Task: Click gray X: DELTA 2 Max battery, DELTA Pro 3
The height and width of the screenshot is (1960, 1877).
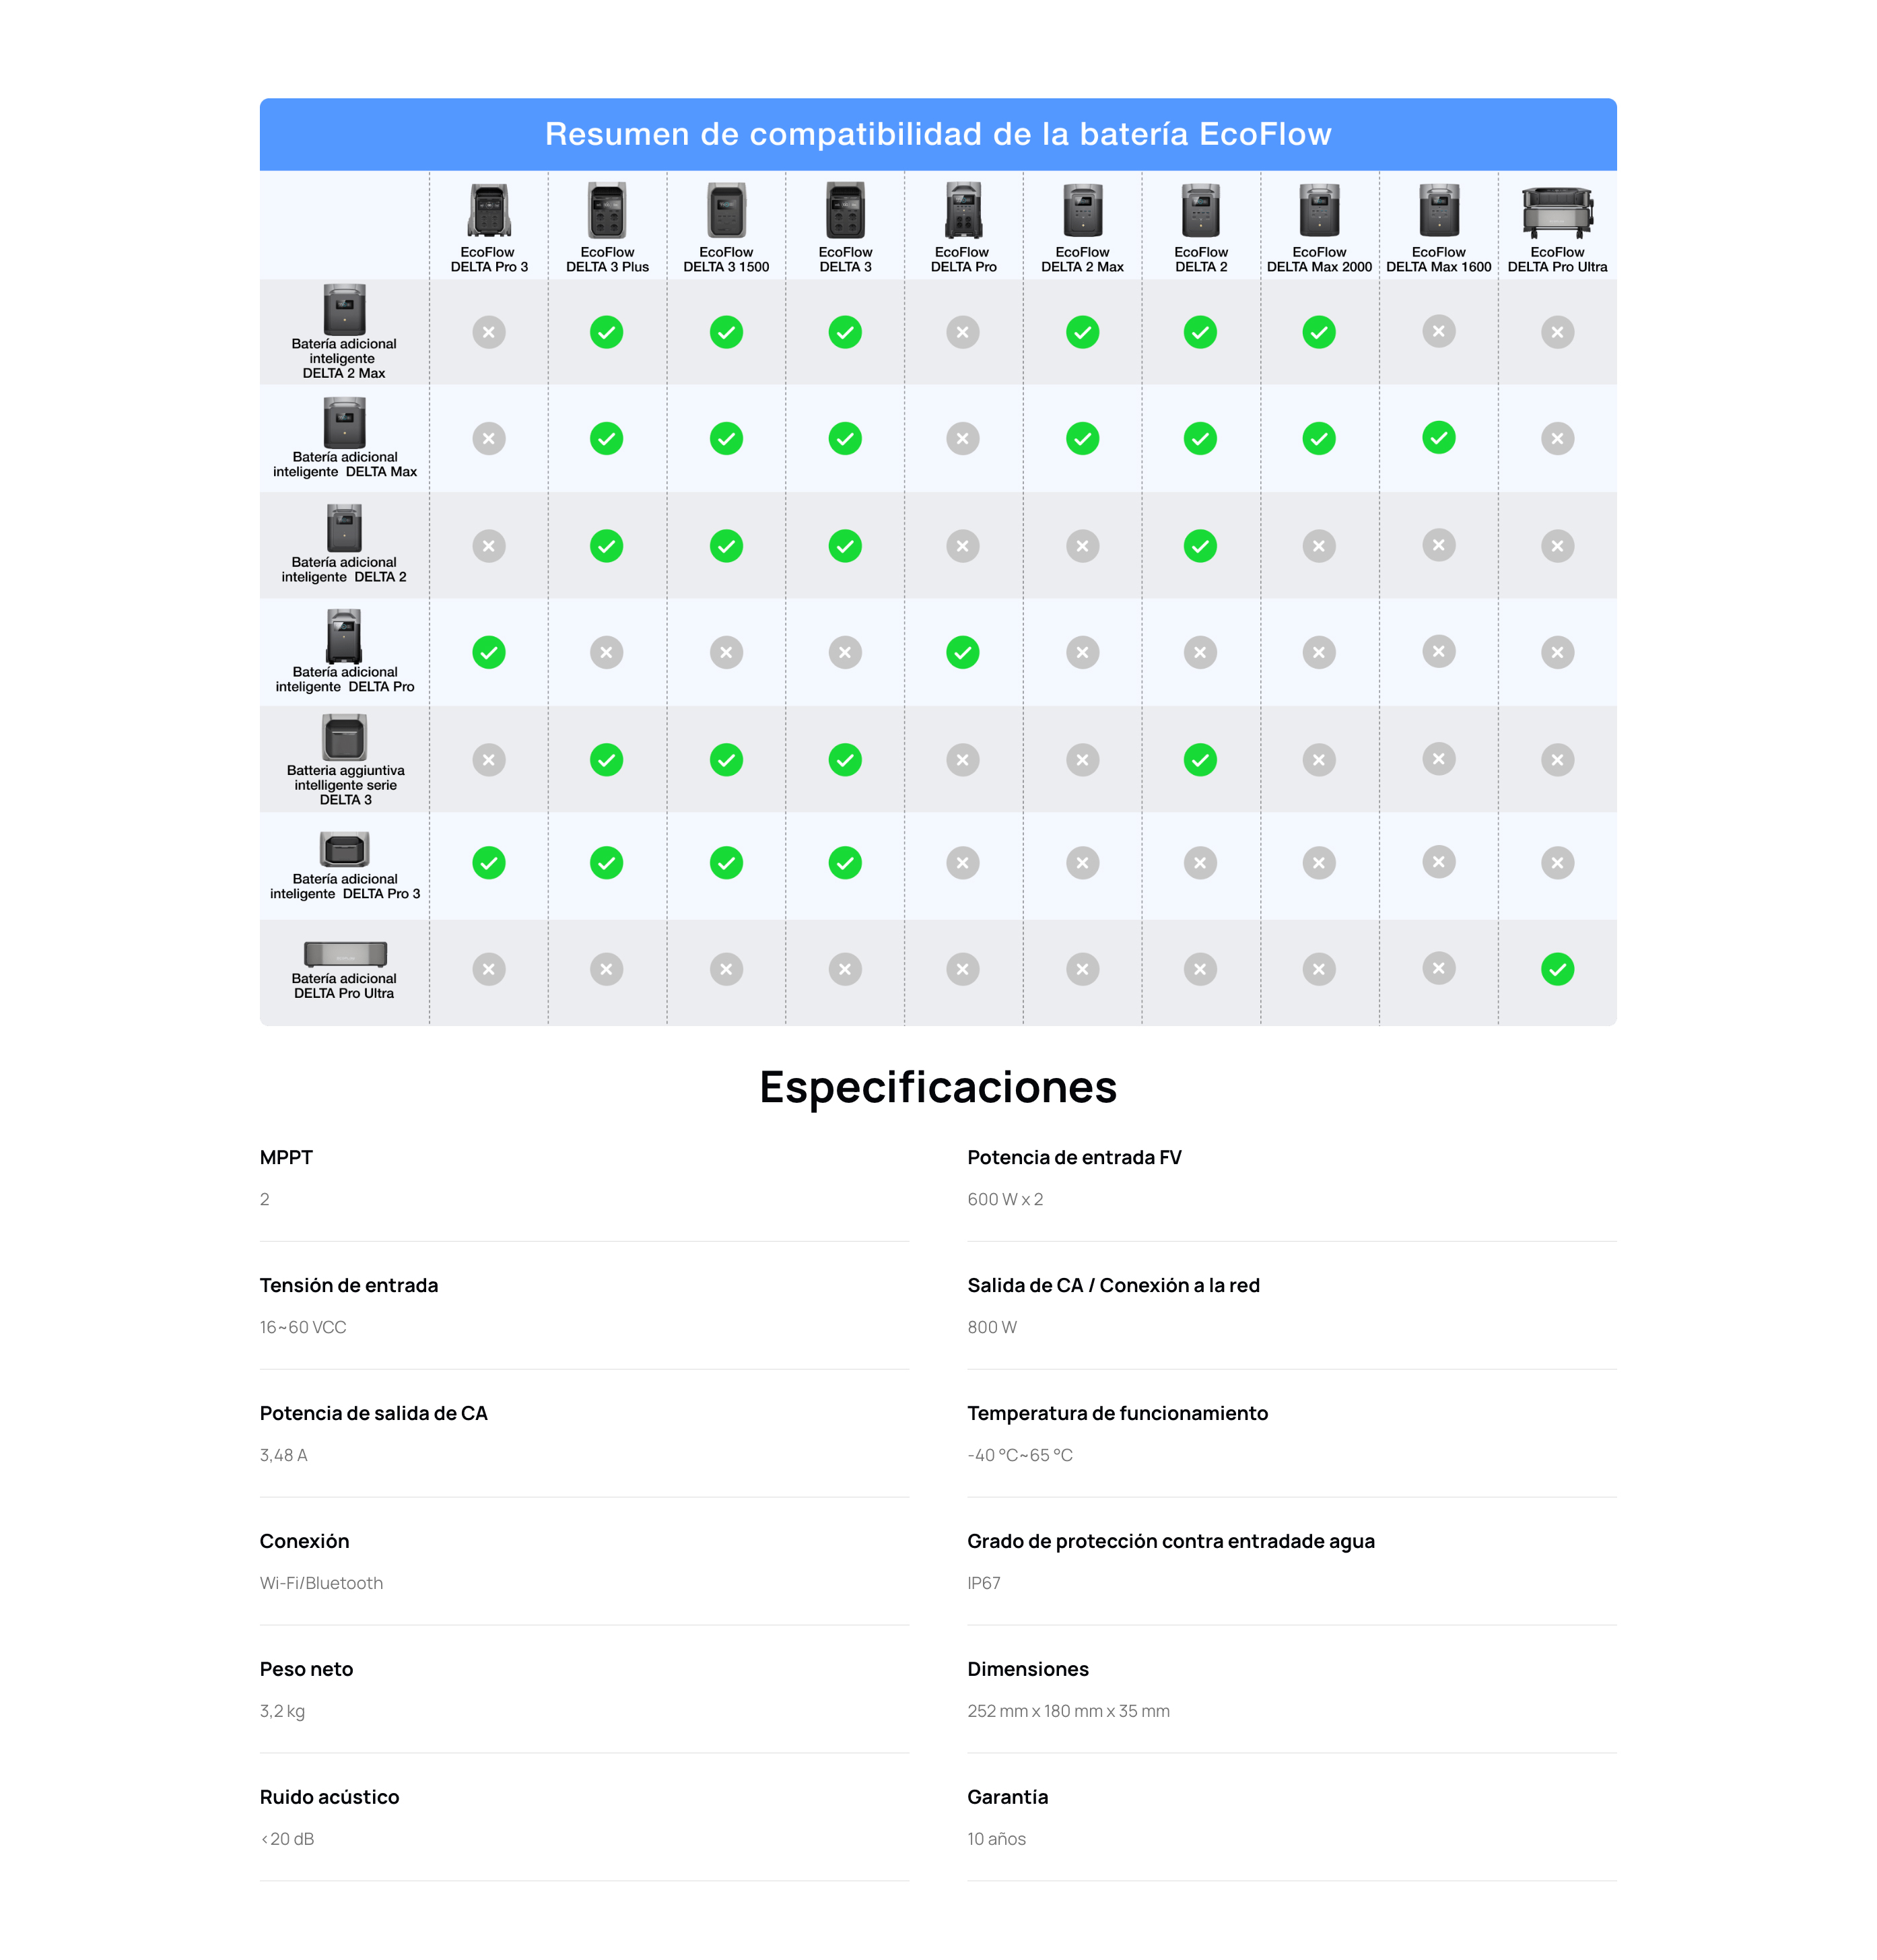Action: [488, 332]
